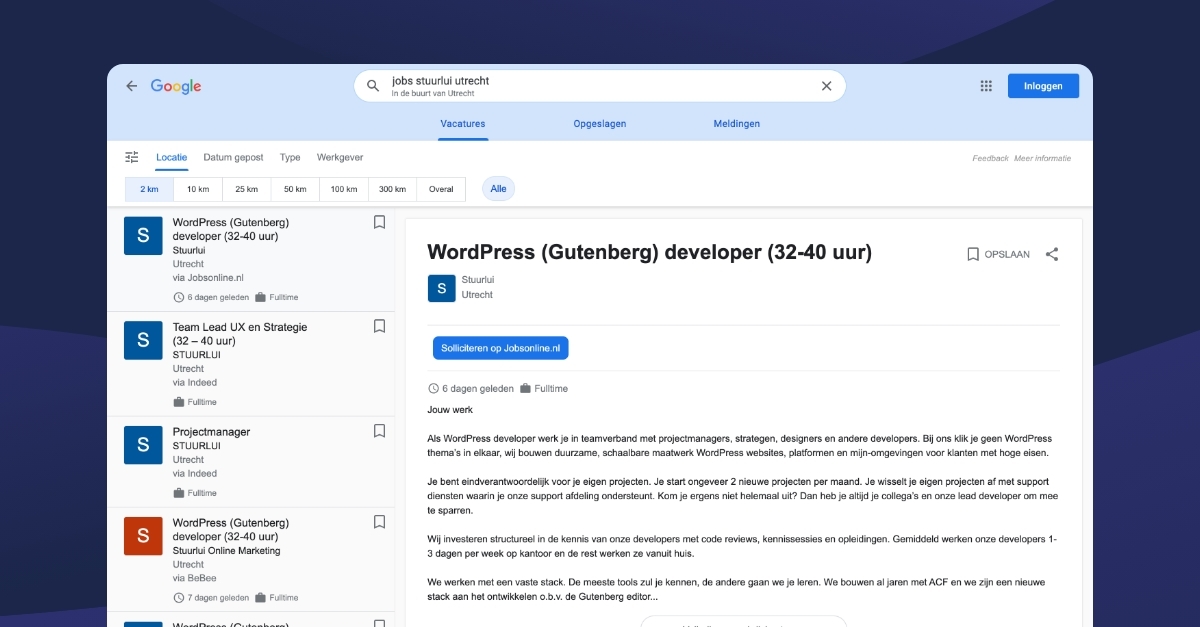Clear the search query with X
The image size is (1200, 627).
click(826, 86)
